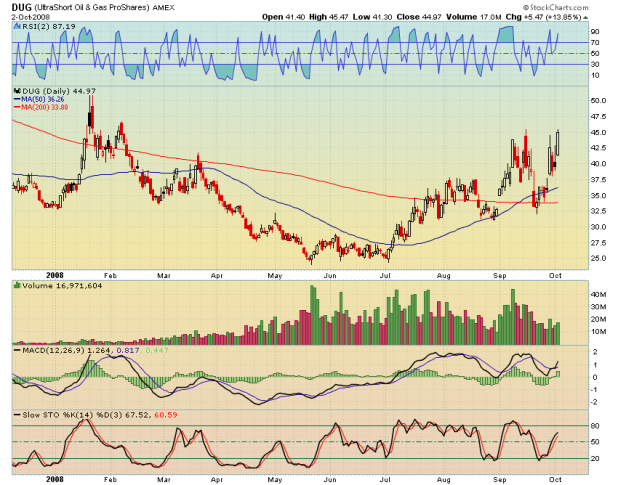
Task: Click the 40M volume axis label
Action: point(598,294)
